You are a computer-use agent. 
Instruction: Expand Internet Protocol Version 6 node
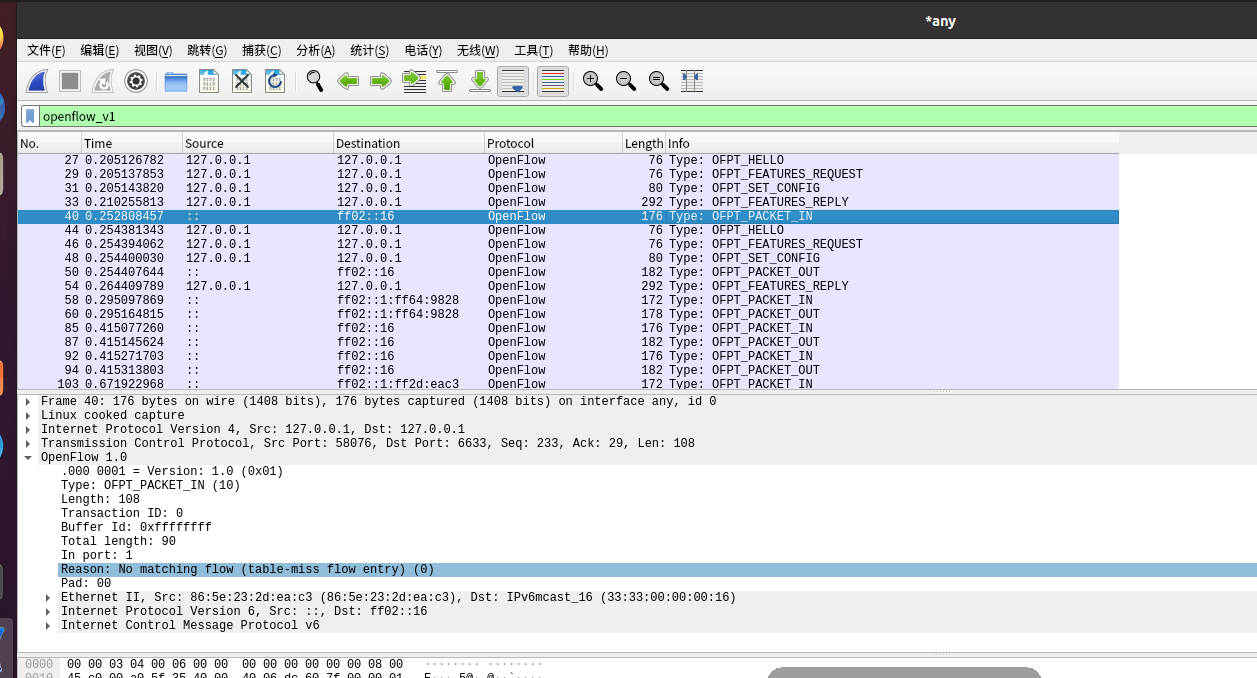pos(48,611)
